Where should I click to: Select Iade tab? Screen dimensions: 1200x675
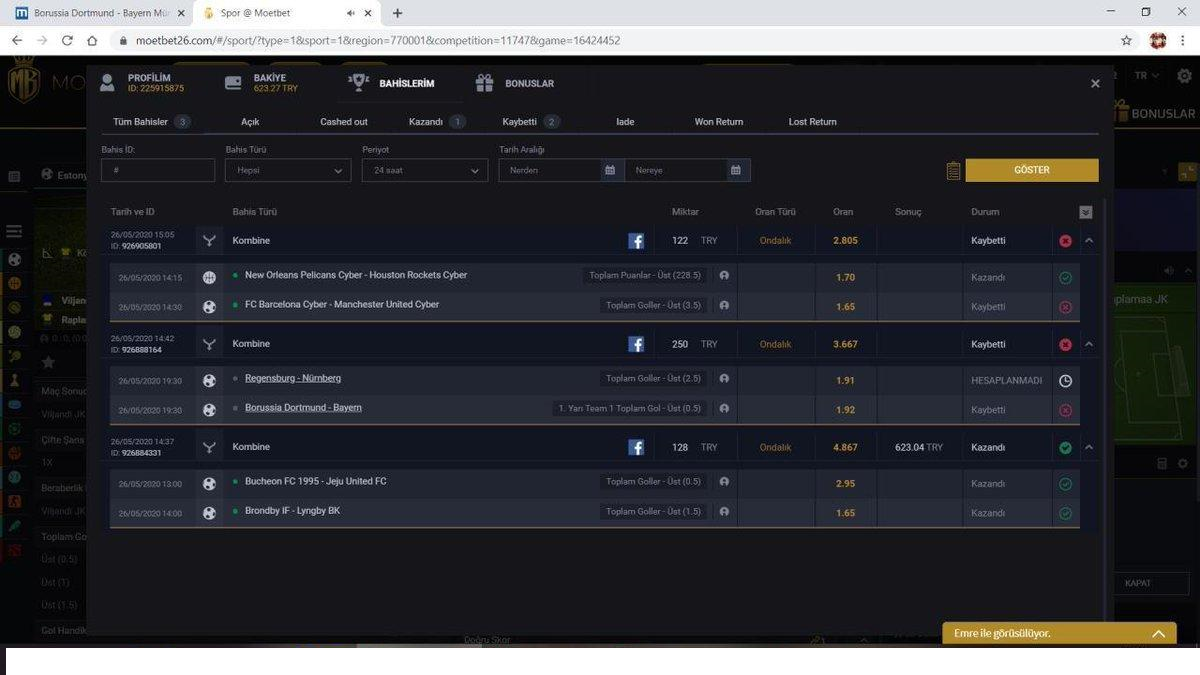coord(625,122)
